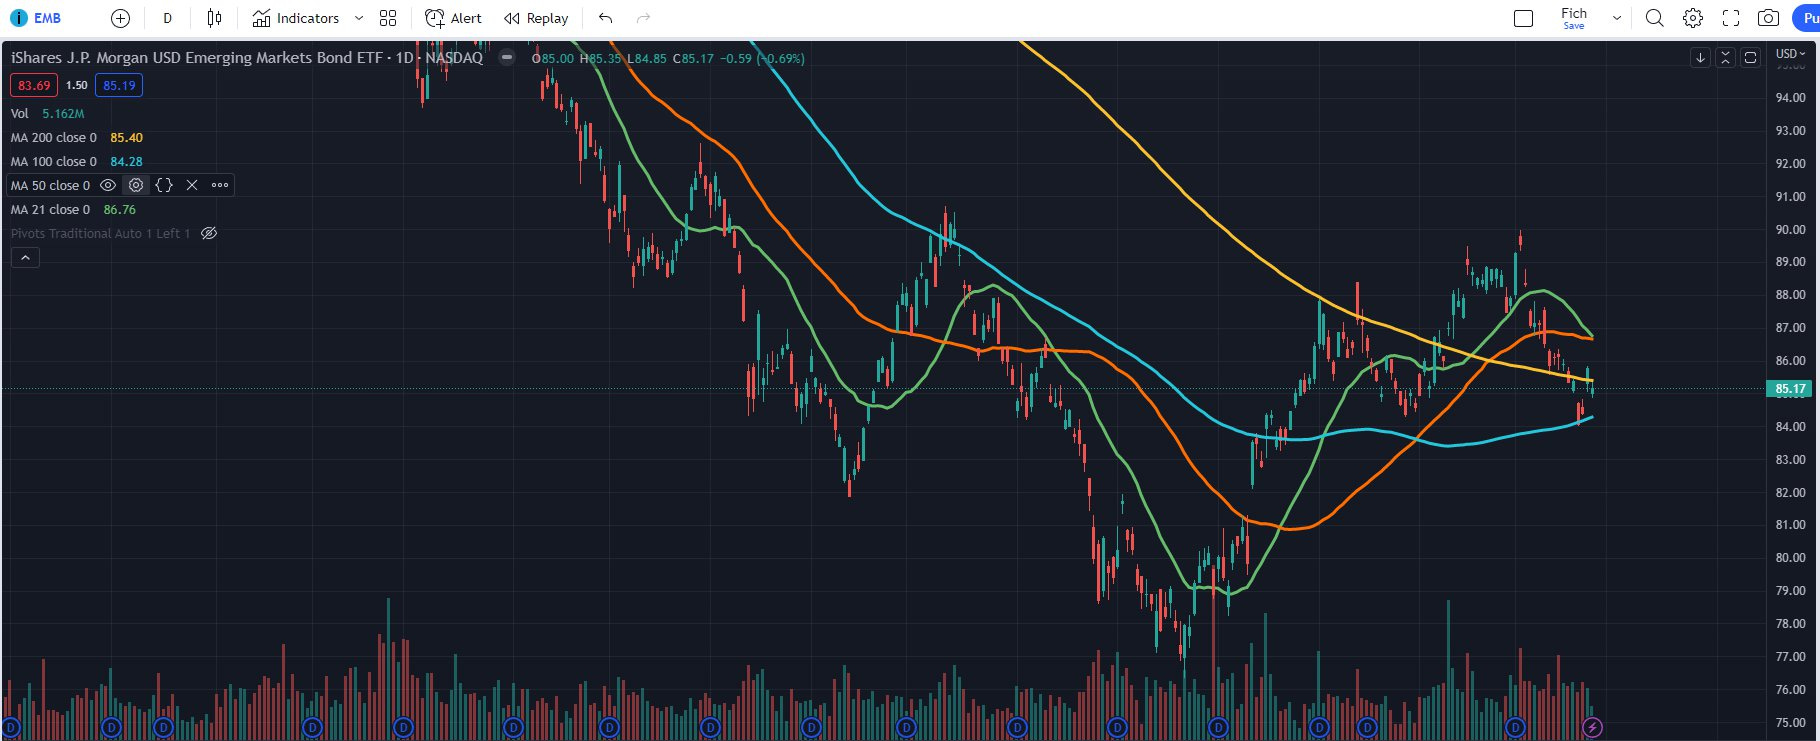Open chart settings gear in top toolbar
The height and width of the screenshot is (741, 1820).
pos(1693,18)
